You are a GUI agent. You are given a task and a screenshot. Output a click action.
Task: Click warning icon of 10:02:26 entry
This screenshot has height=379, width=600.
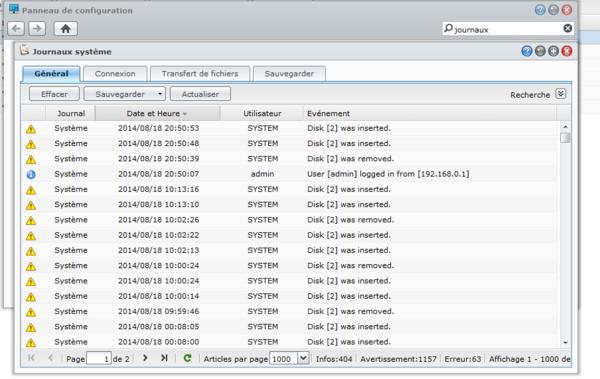(31, 221)
